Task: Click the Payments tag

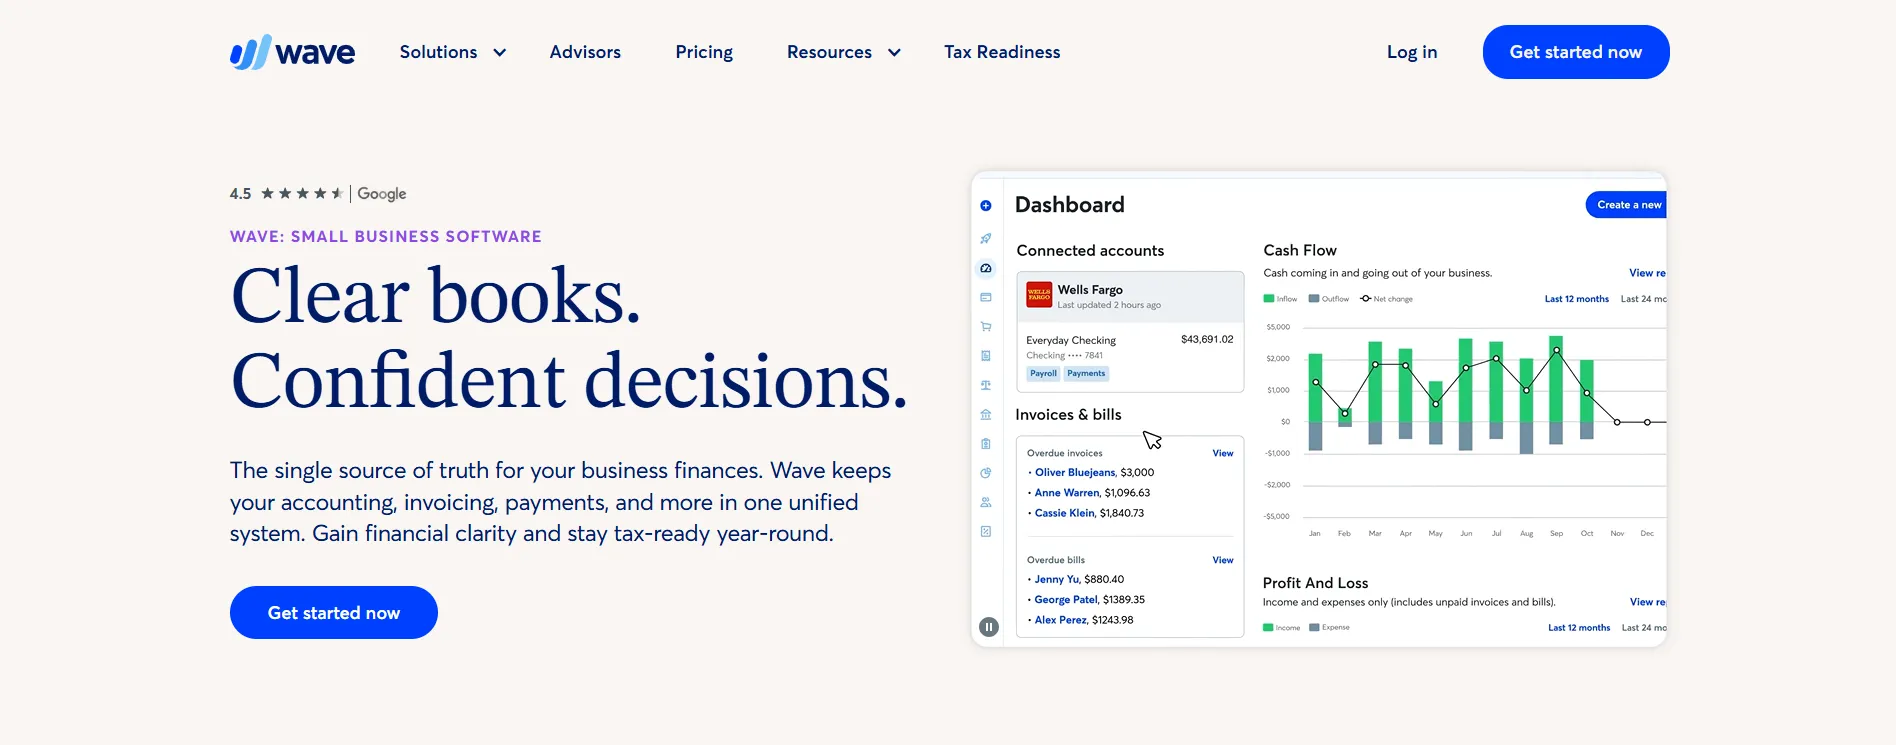Action: [1086, 373]
